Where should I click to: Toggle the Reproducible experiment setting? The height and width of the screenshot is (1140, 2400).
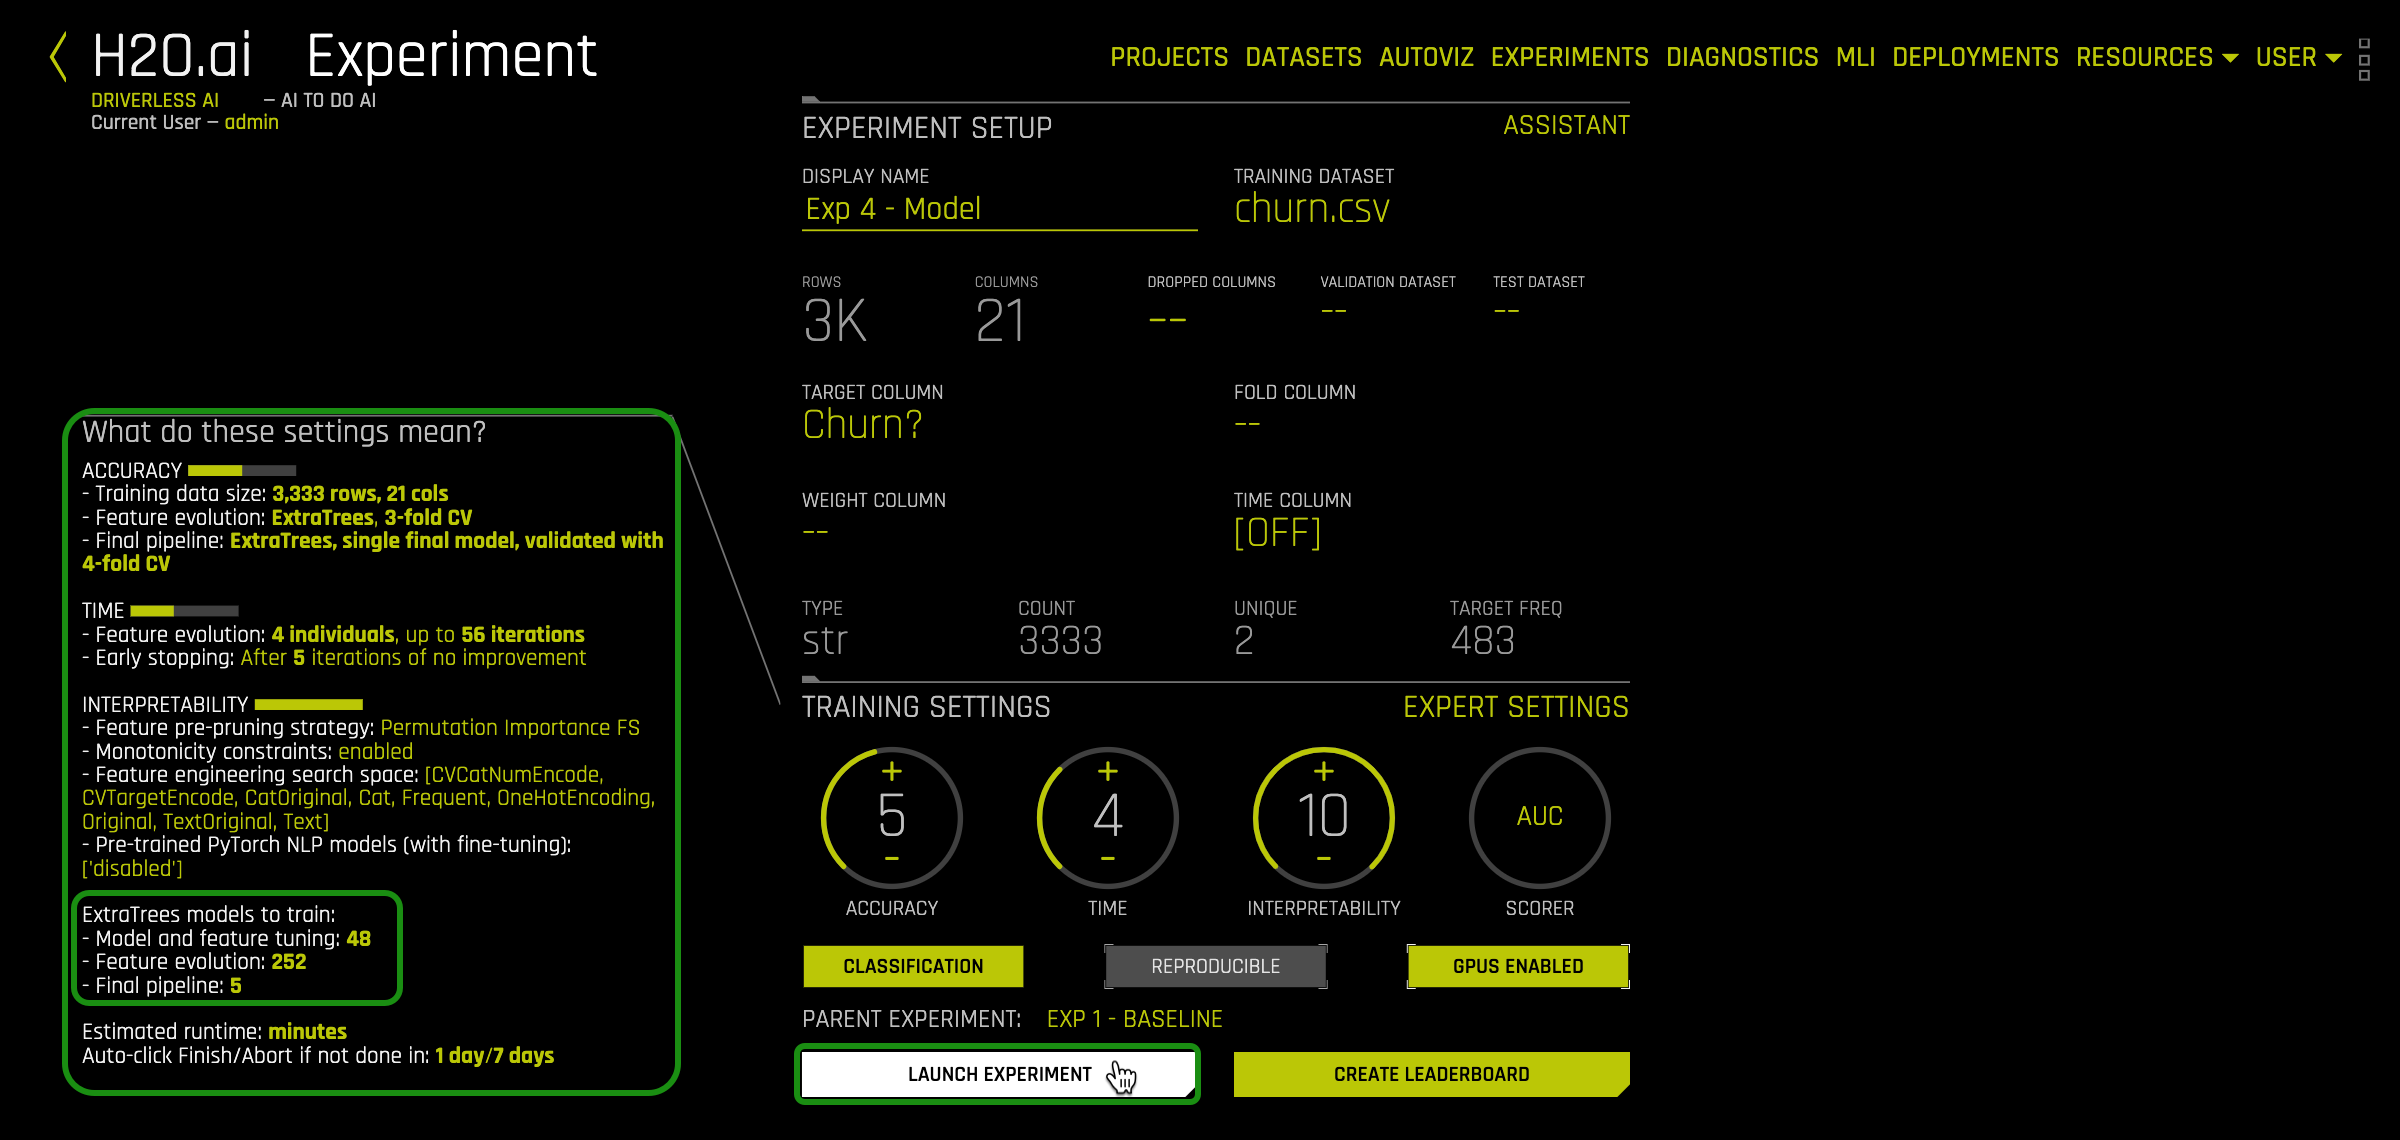point(1215,966)
